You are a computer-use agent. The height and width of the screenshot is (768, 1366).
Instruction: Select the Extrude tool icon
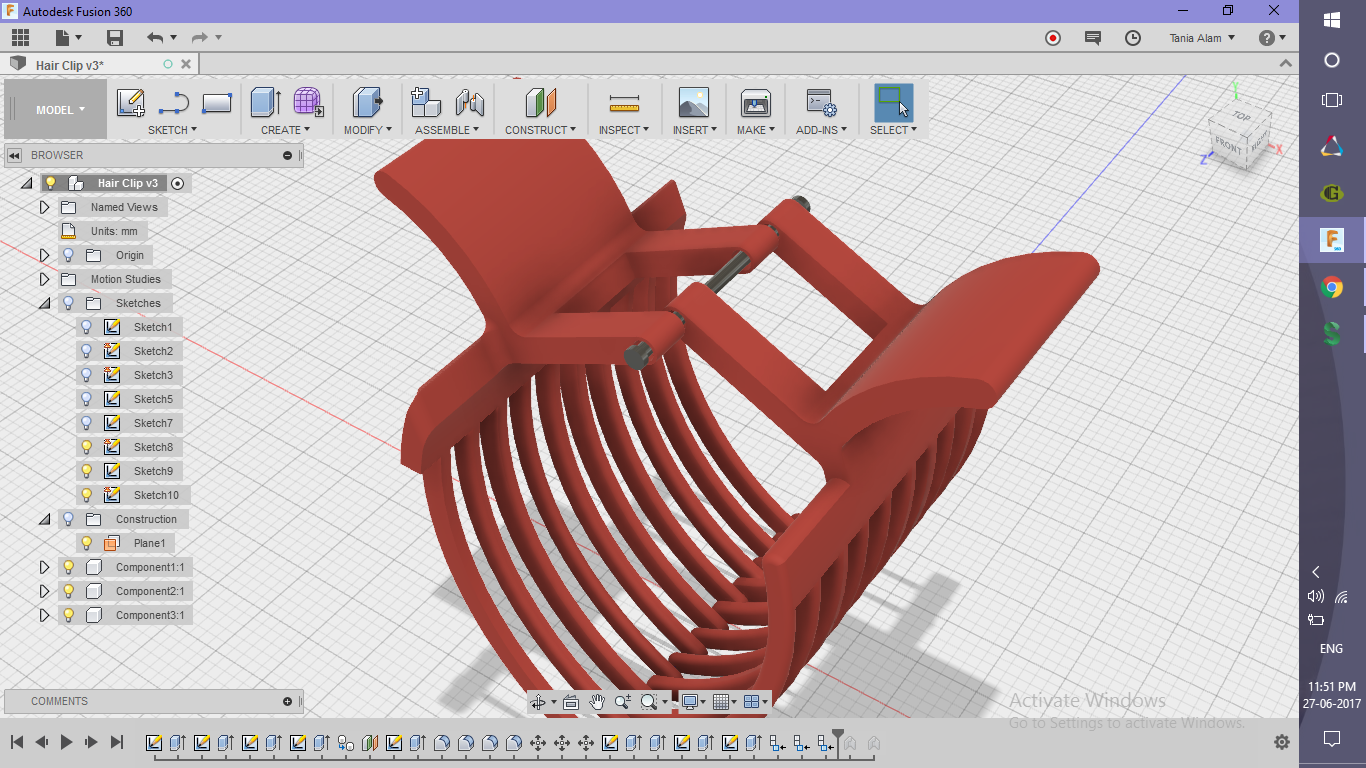pos(265,102)
